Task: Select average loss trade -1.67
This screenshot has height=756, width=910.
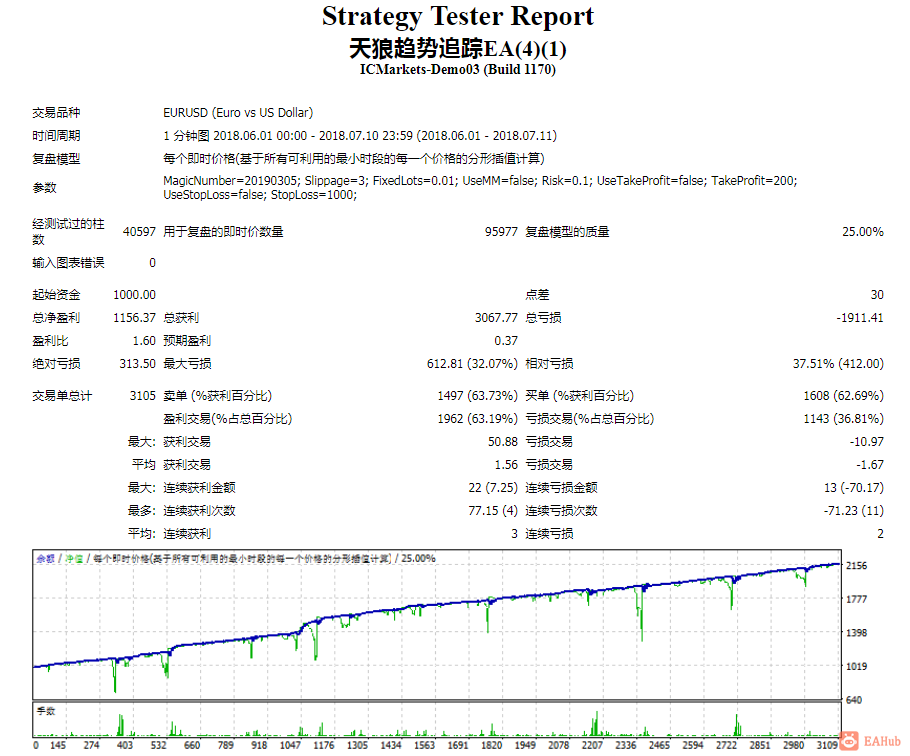Action: pos(870,465)
